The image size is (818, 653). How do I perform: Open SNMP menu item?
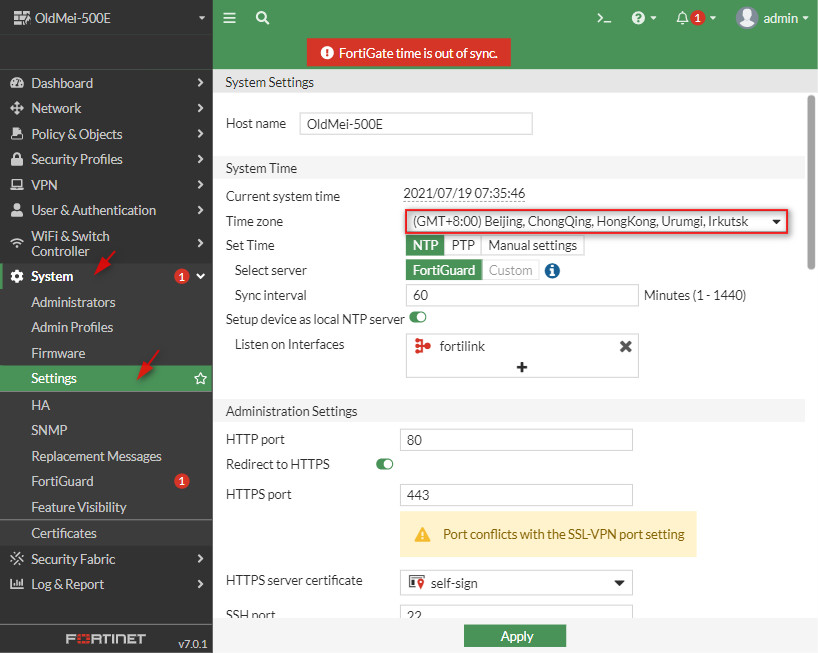(x=49, y=430)
